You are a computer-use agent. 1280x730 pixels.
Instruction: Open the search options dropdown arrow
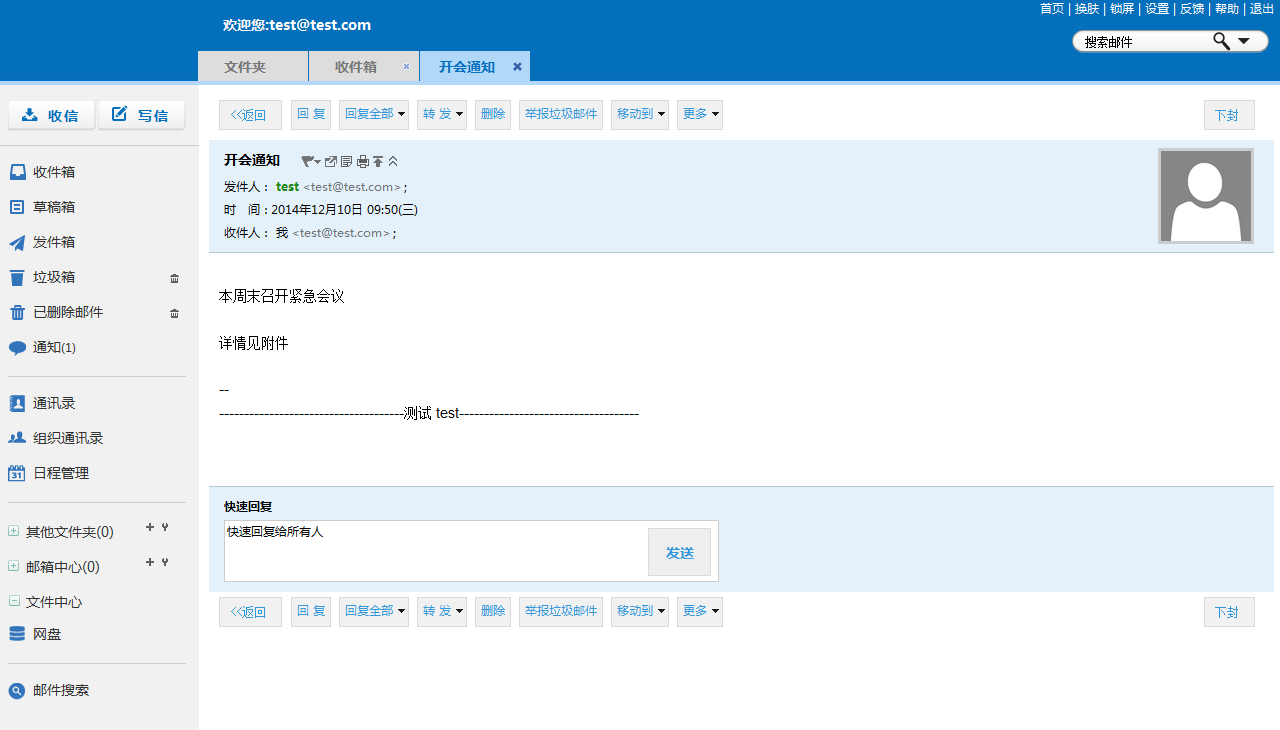point(1244,41)
